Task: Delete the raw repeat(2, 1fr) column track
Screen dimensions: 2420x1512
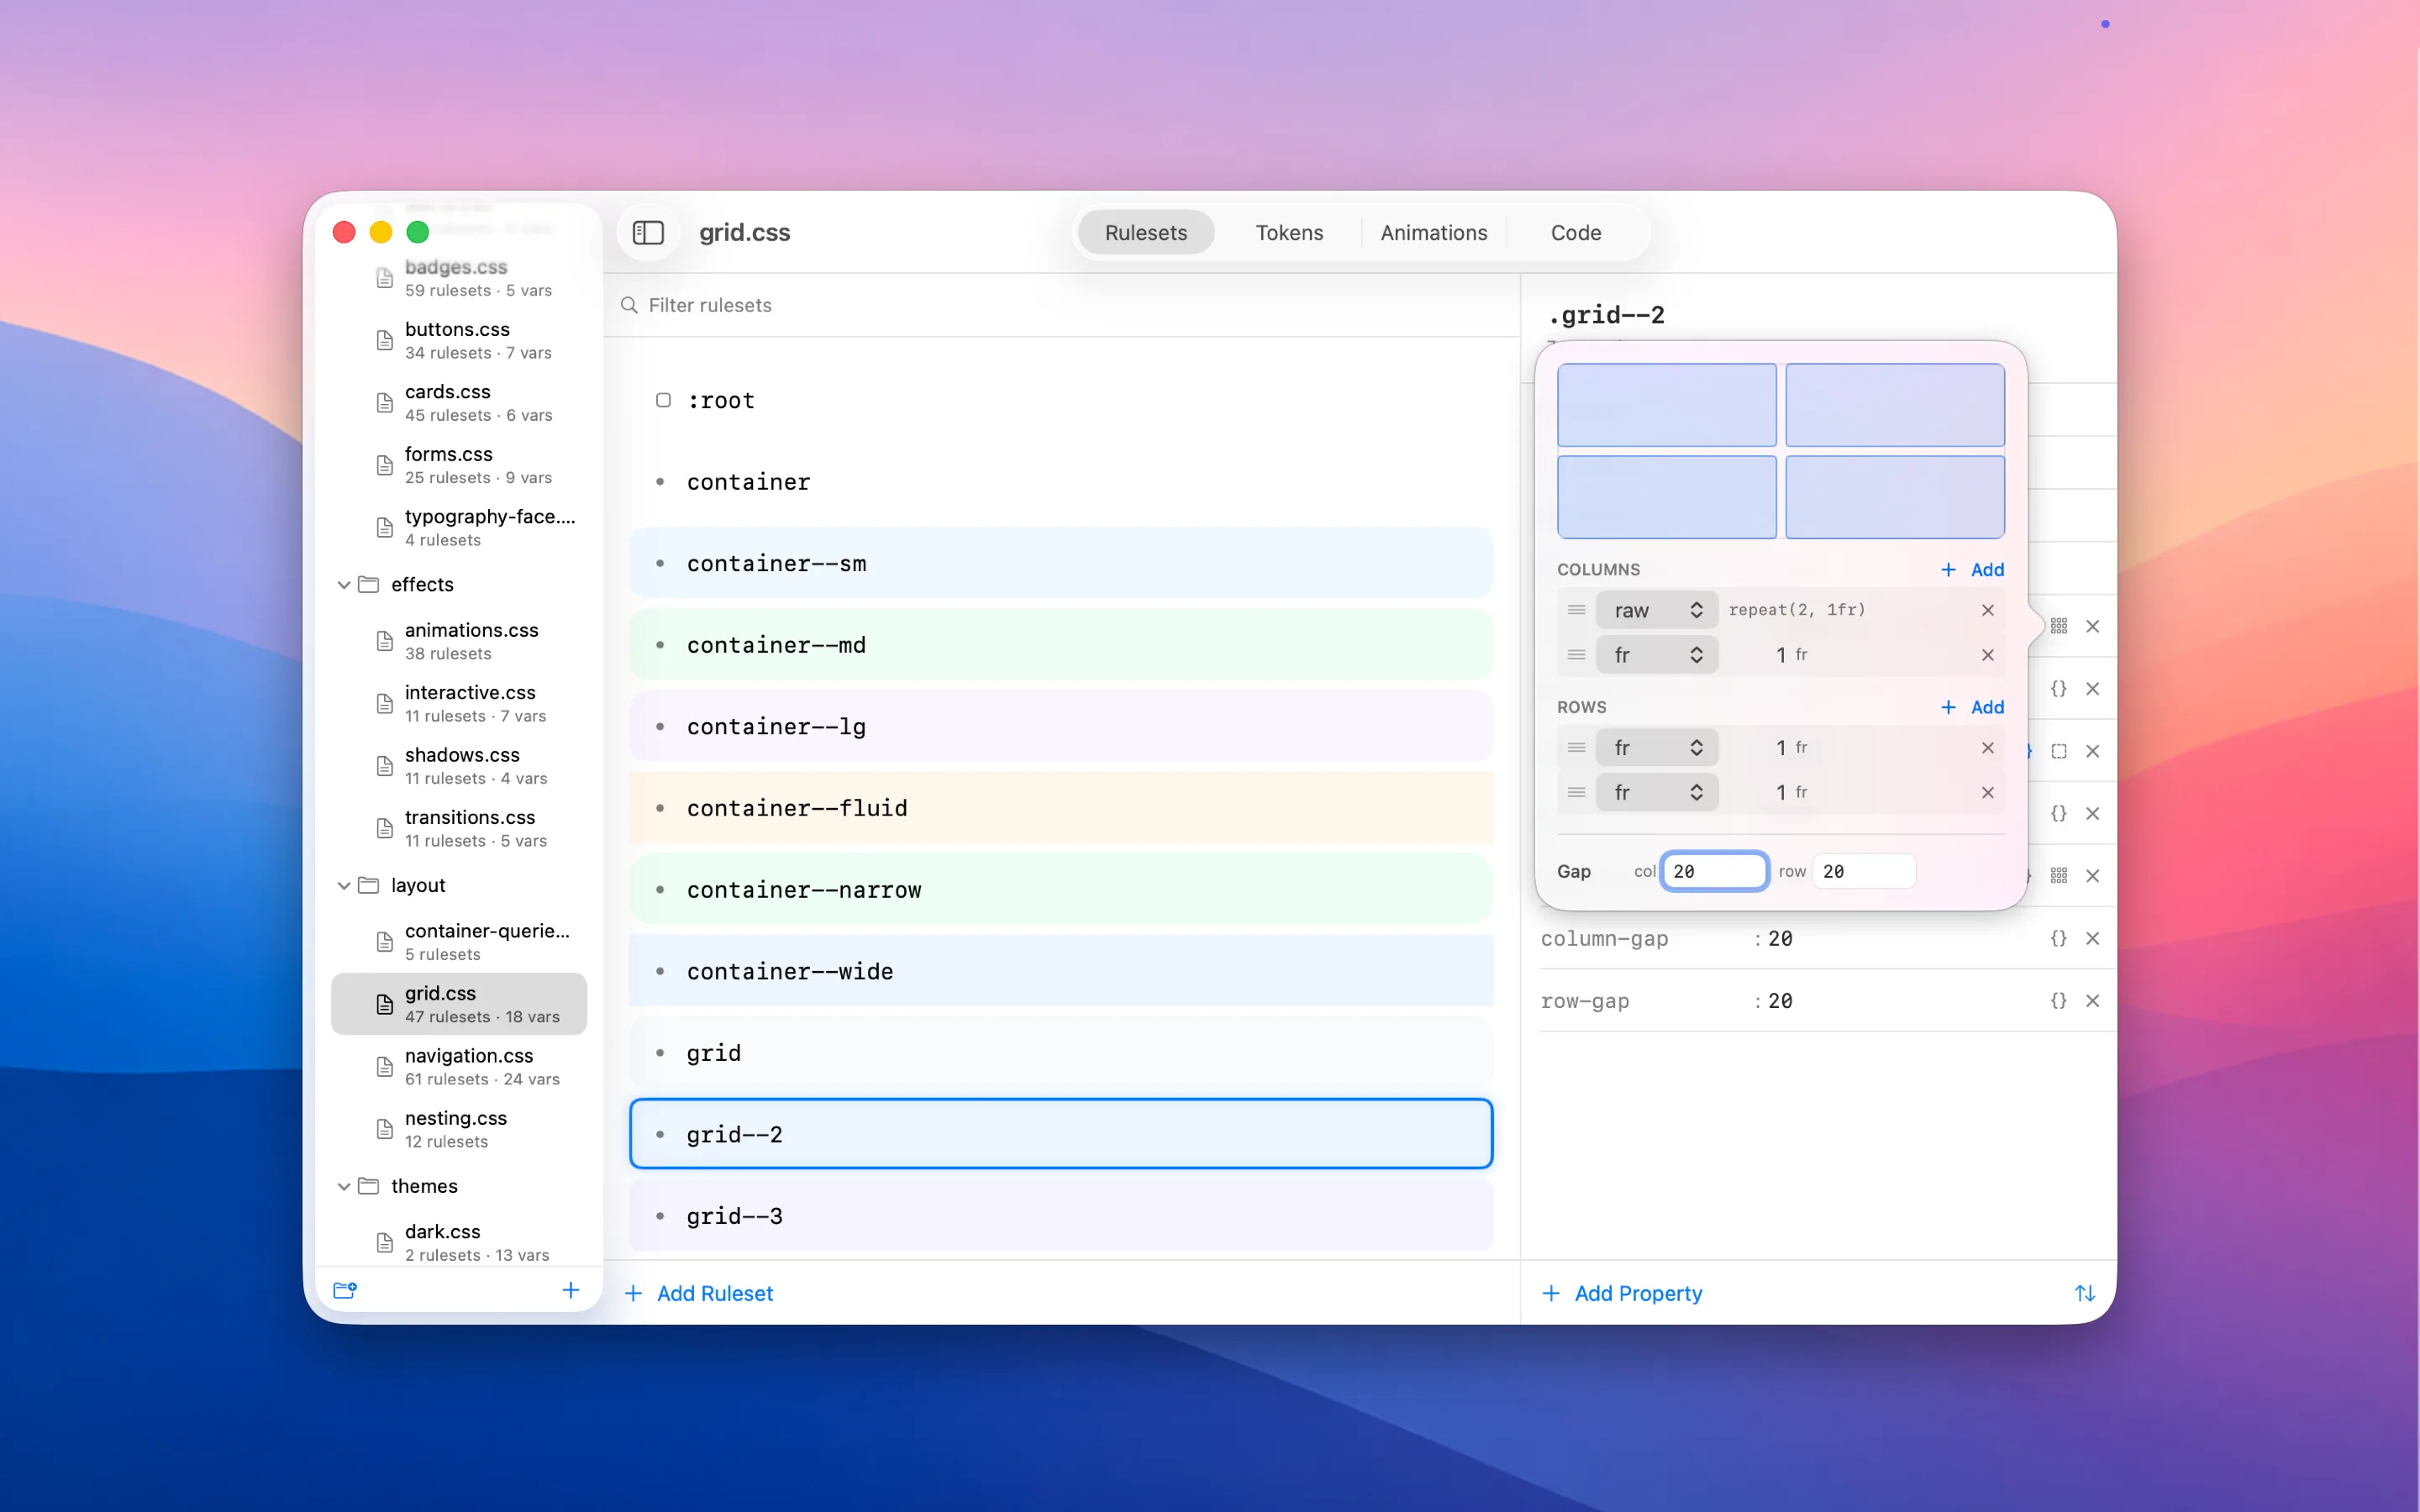Action: (1988, 610)
